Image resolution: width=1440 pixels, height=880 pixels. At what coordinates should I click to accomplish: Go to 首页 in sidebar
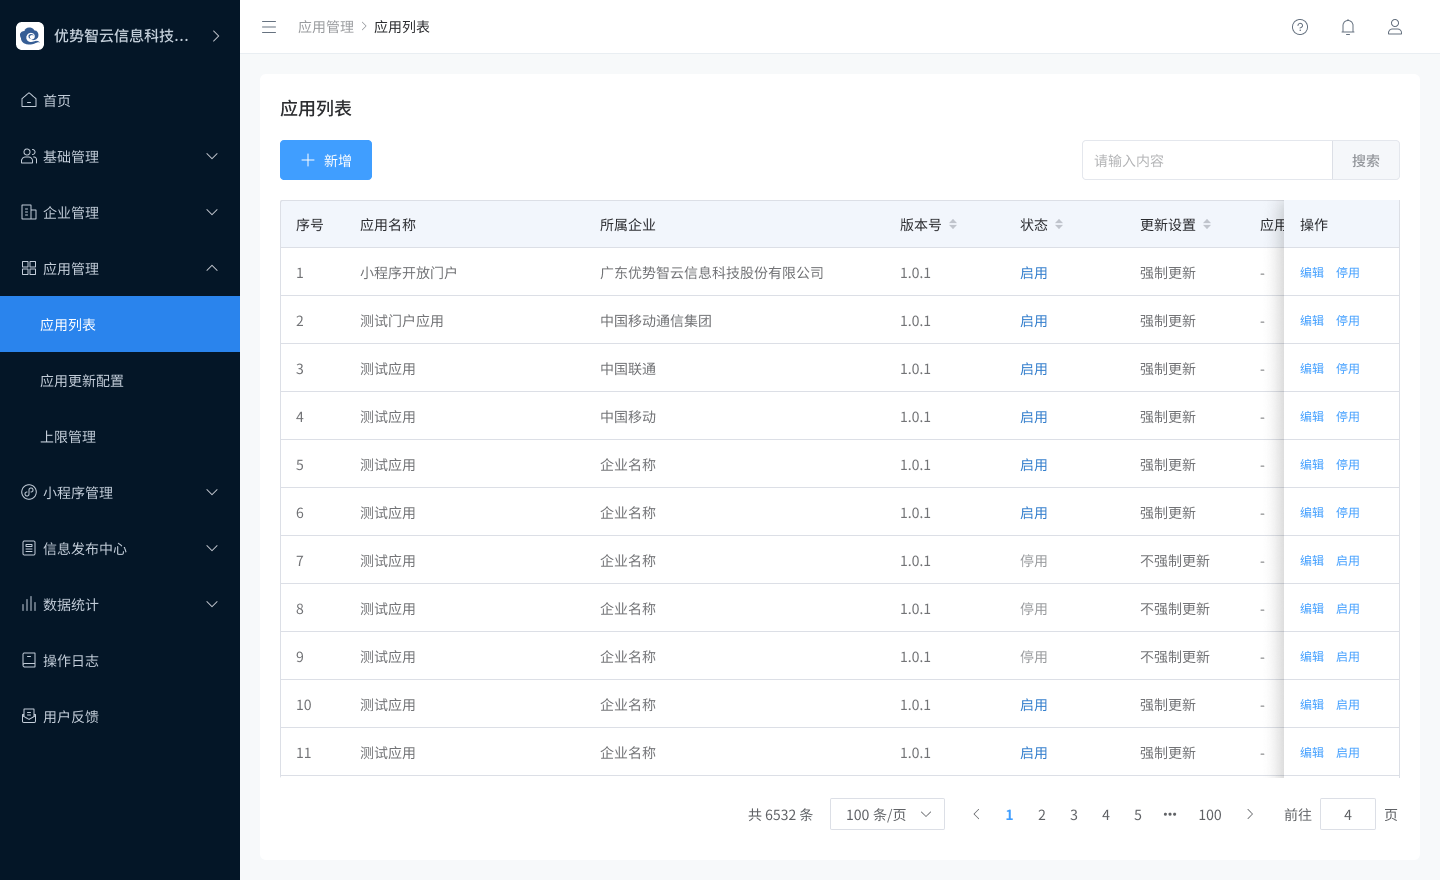(120, 100)
